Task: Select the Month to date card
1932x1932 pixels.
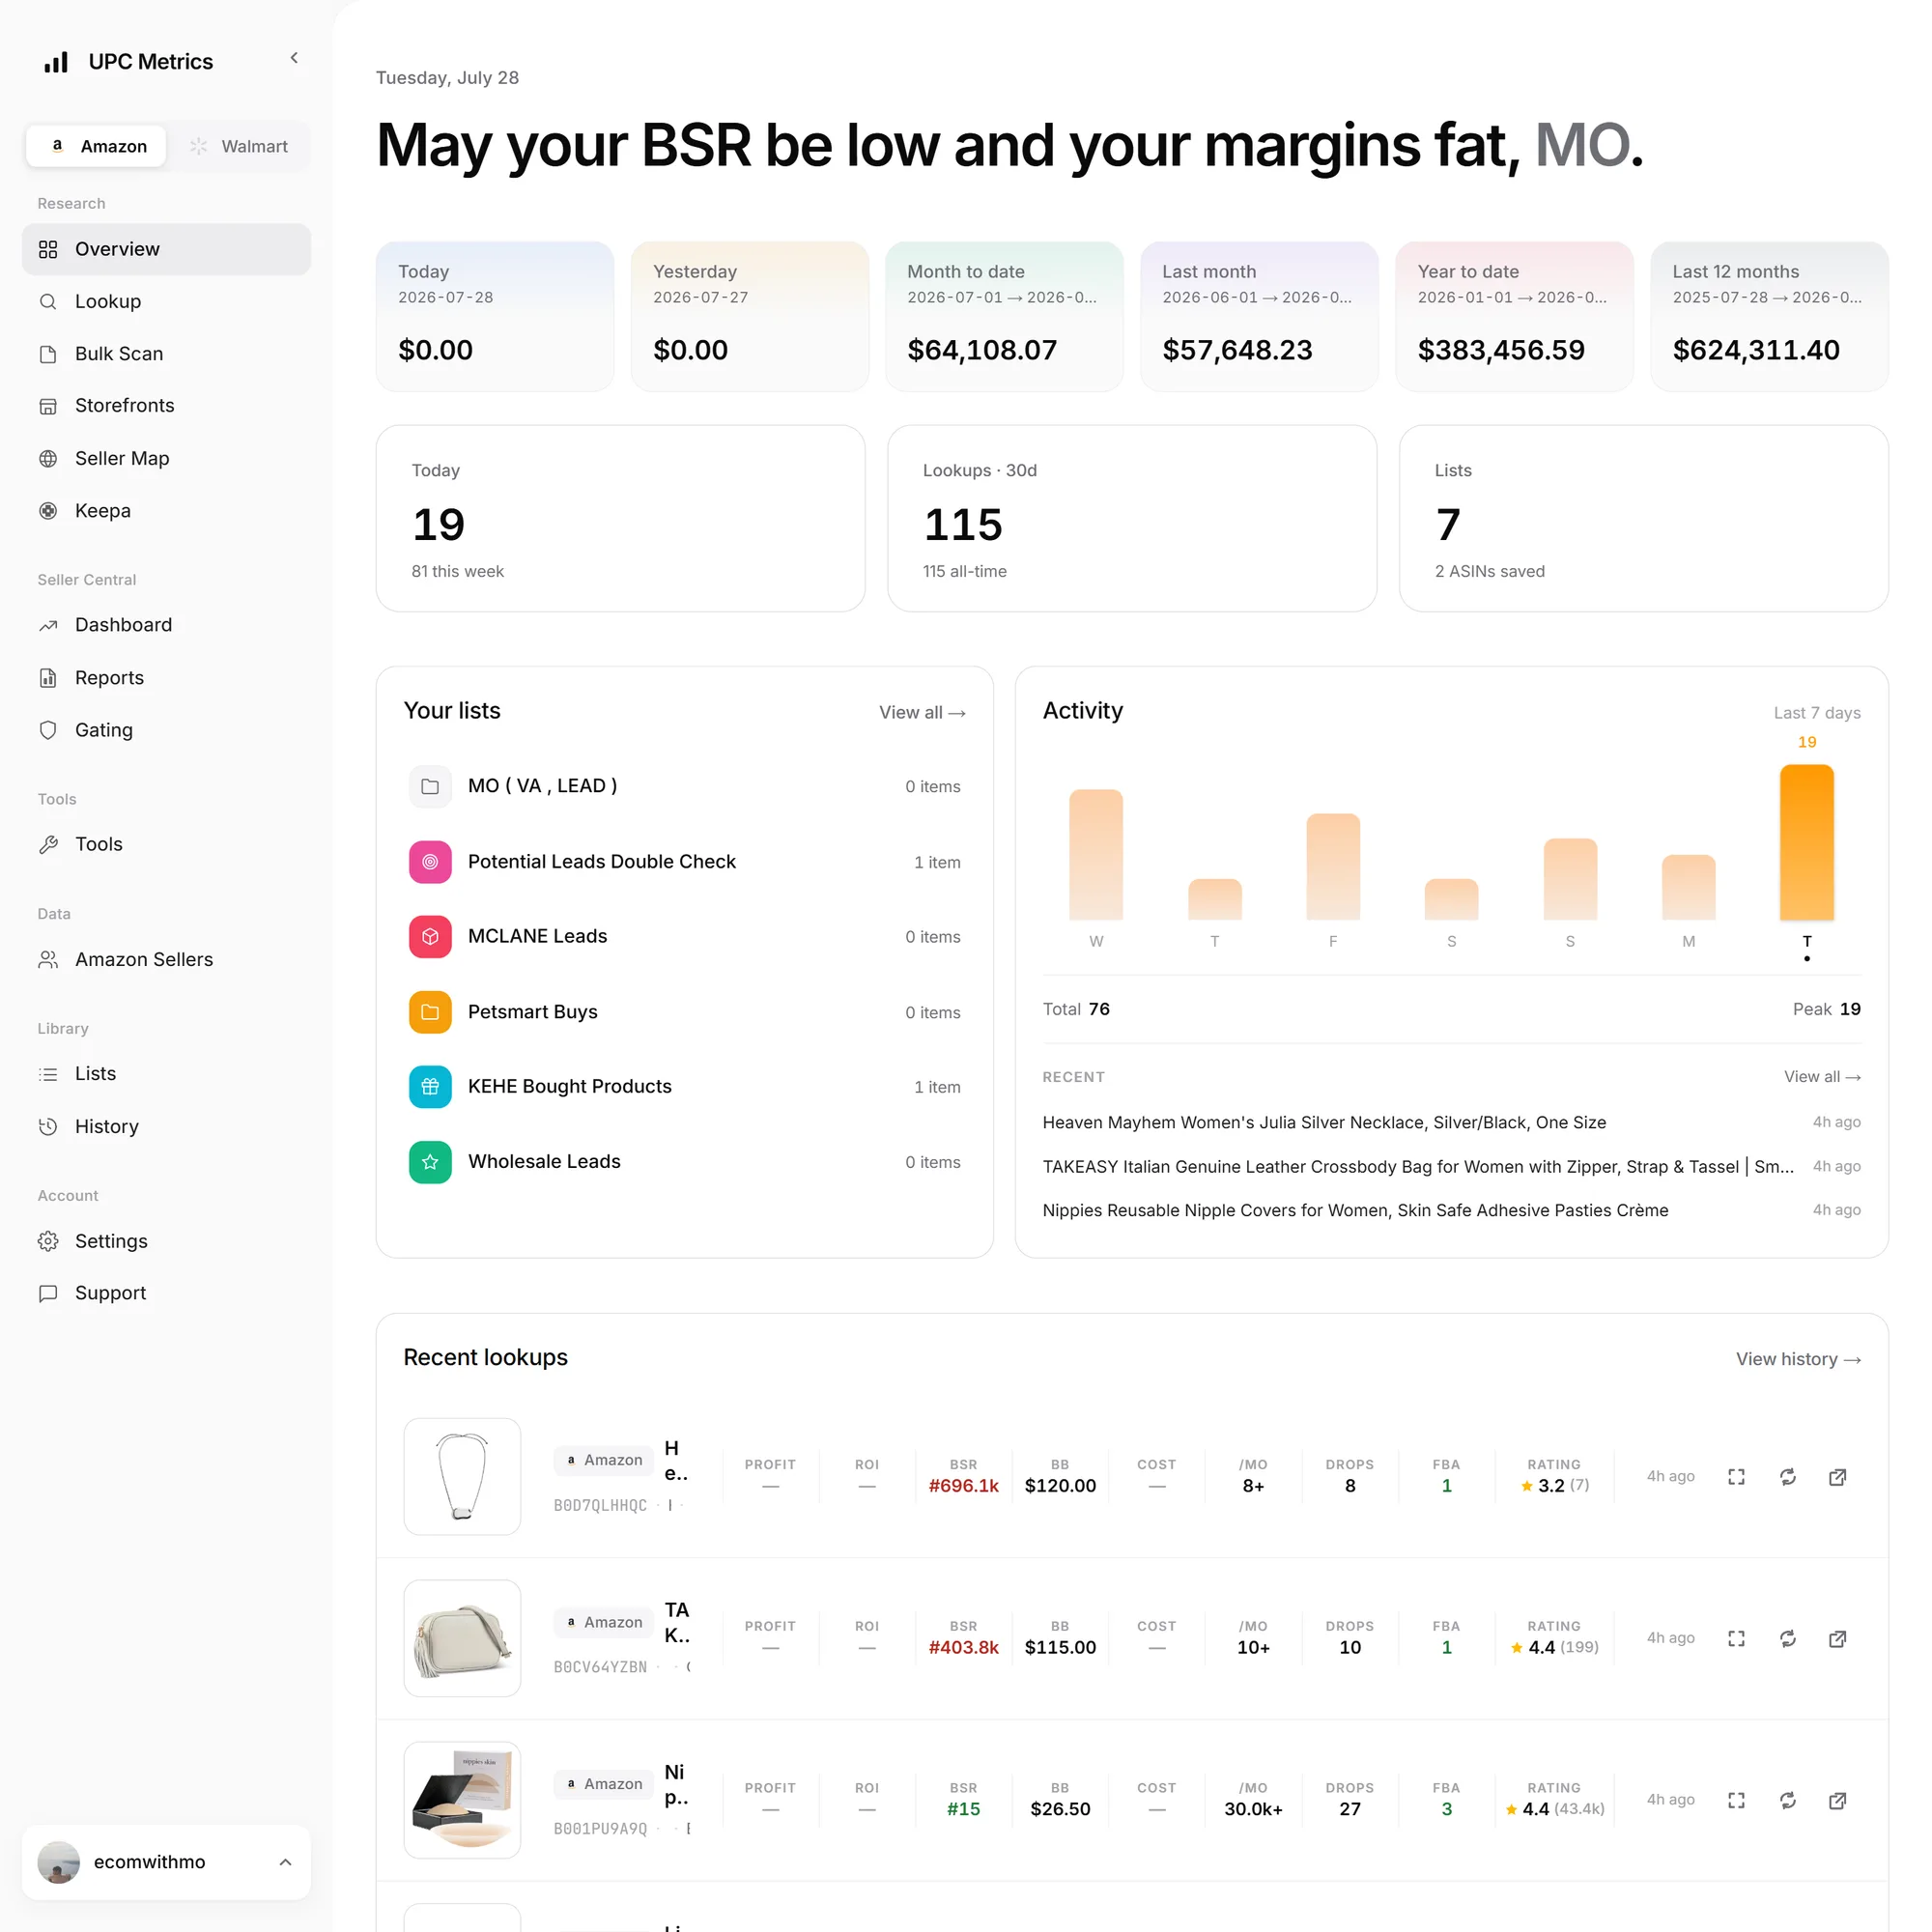Action: coord(1004,316)
